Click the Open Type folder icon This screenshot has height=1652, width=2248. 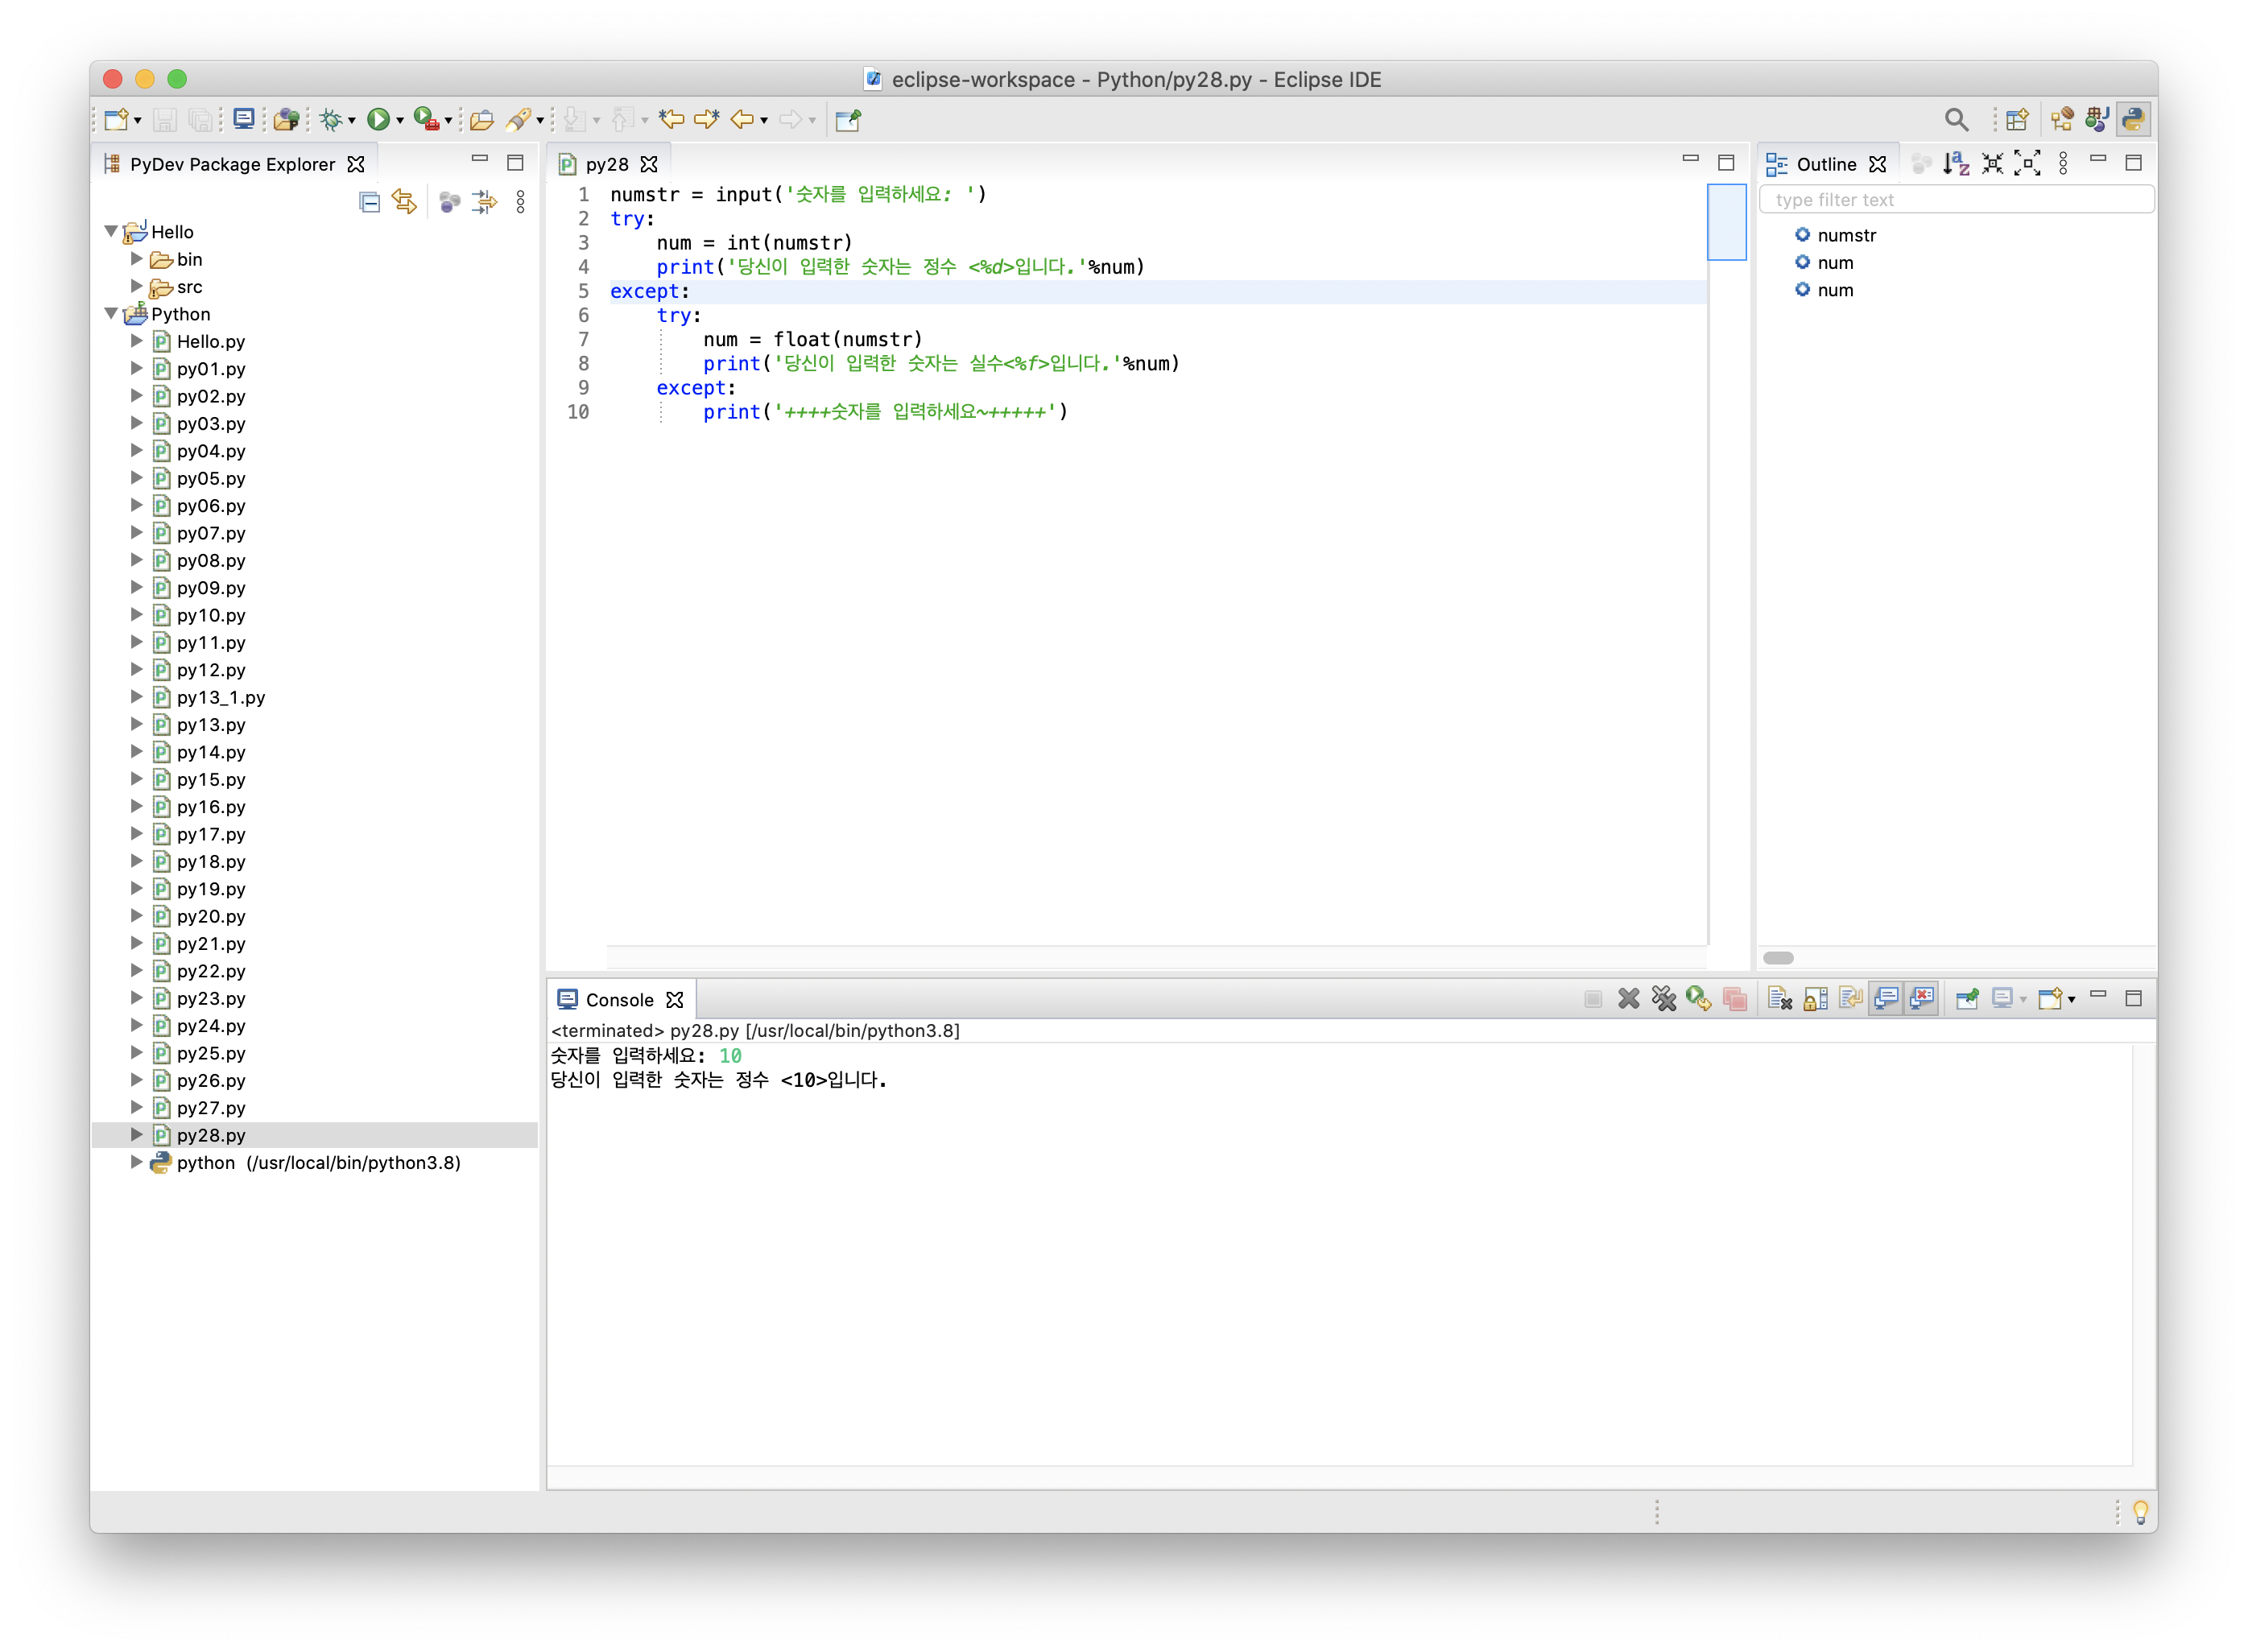482,120
